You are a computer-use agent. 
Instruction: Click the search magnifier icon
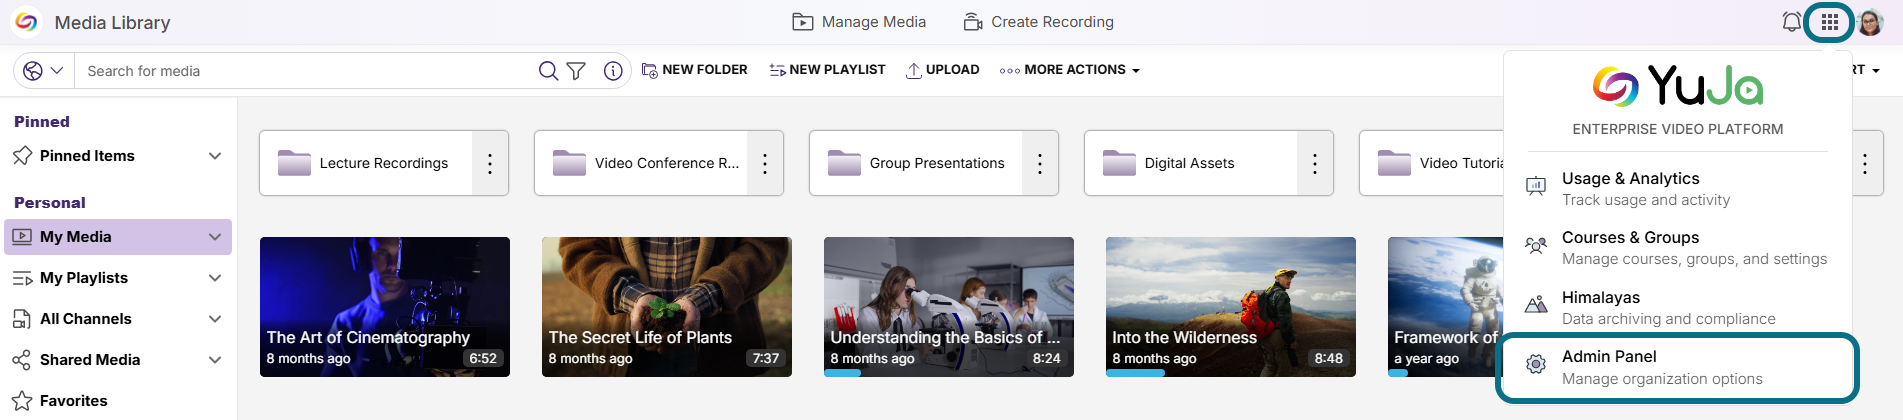coord(548,70)
